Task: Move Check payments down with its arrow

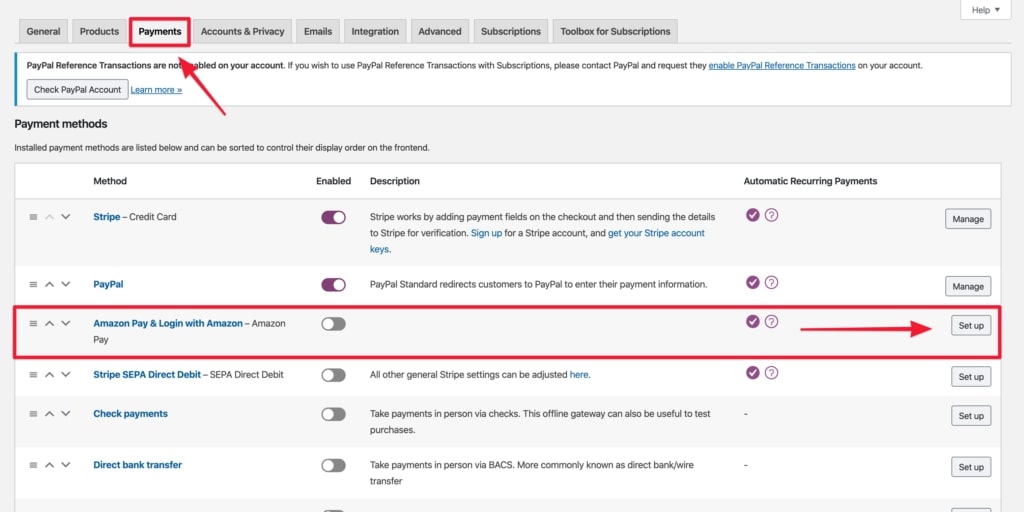Action: pyautogui.click(x=65, y=413)
